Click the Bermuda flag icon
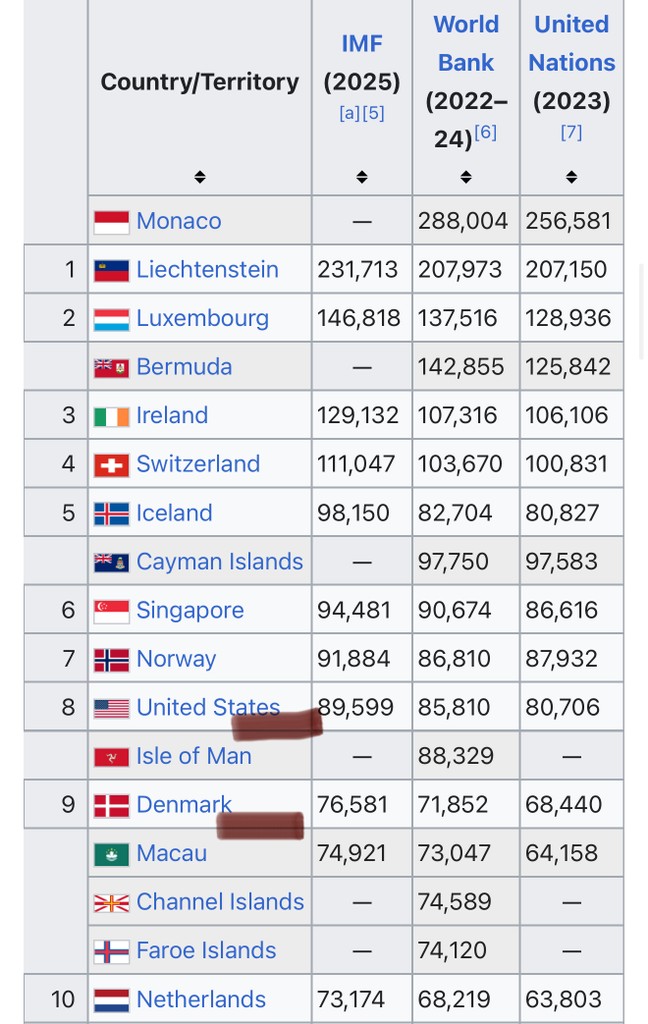The width and height of the screenshot is (648, 1024). pyautogui.click(x=111, y=367)
